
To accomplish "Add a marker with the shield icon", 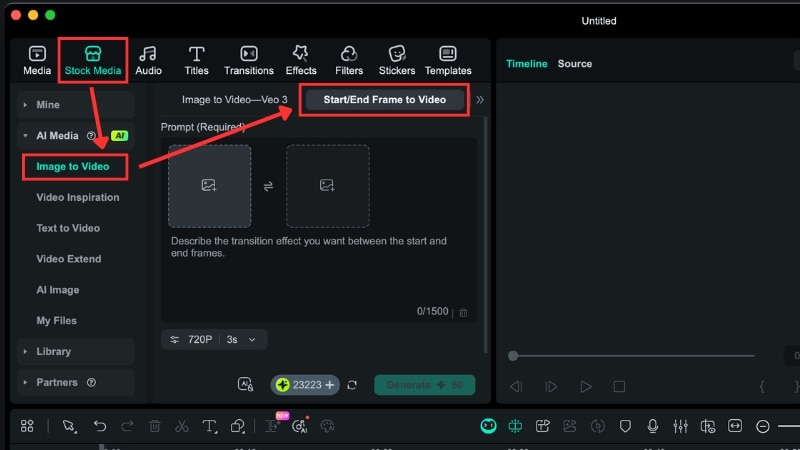I will 625,426.
